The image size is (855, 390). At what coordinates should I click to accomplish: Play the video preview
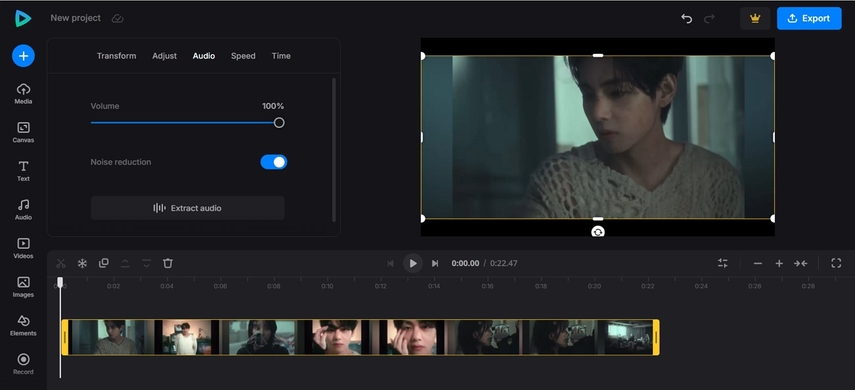(413, 263)
